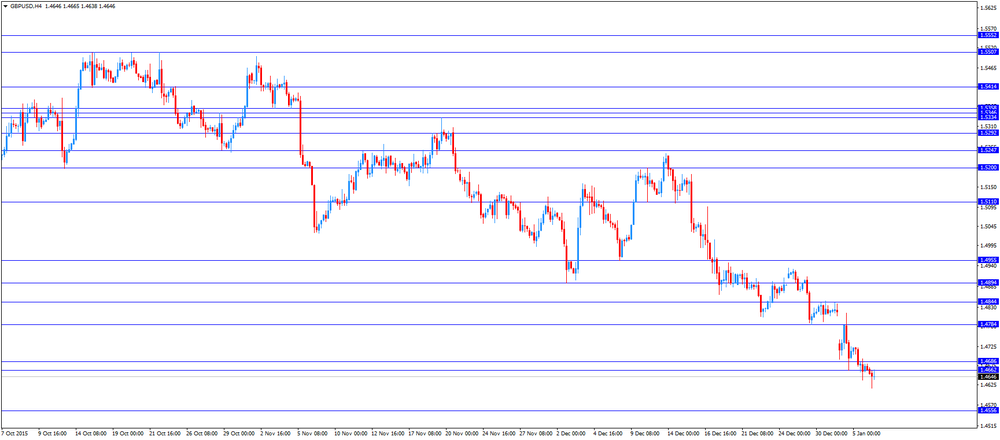This screenshot has width=1000, height=440.
Task: Click the 21 Oct 16:00 time label
Action: click(164, 433)
